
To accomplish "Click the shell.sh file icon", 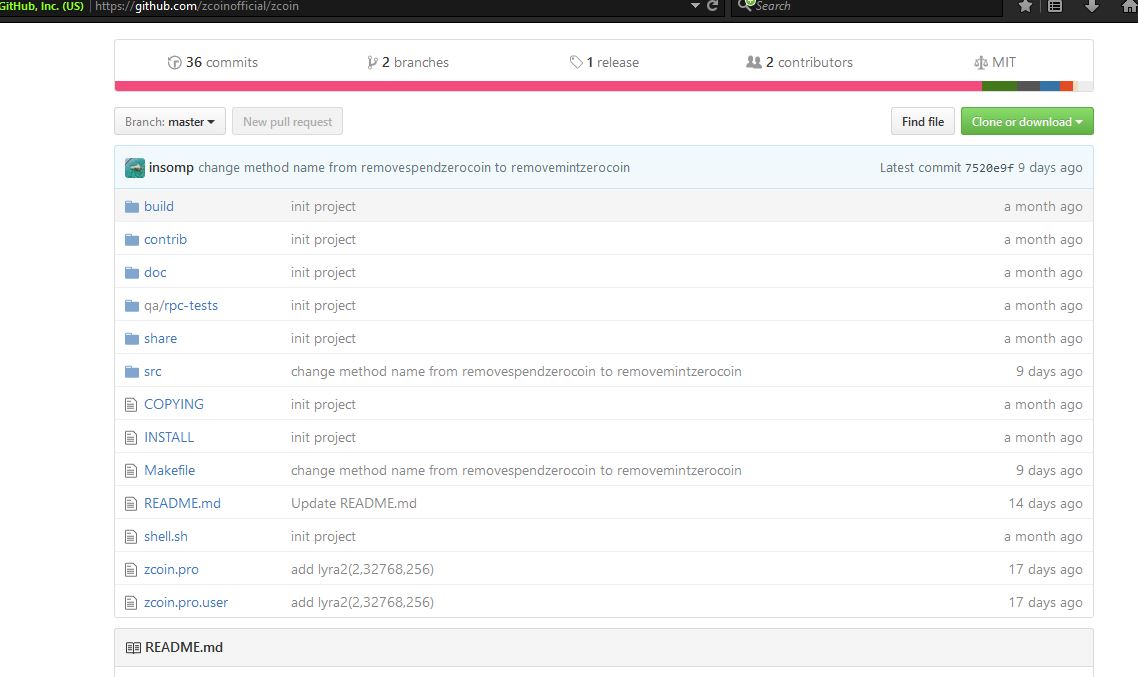I will 131,537.
